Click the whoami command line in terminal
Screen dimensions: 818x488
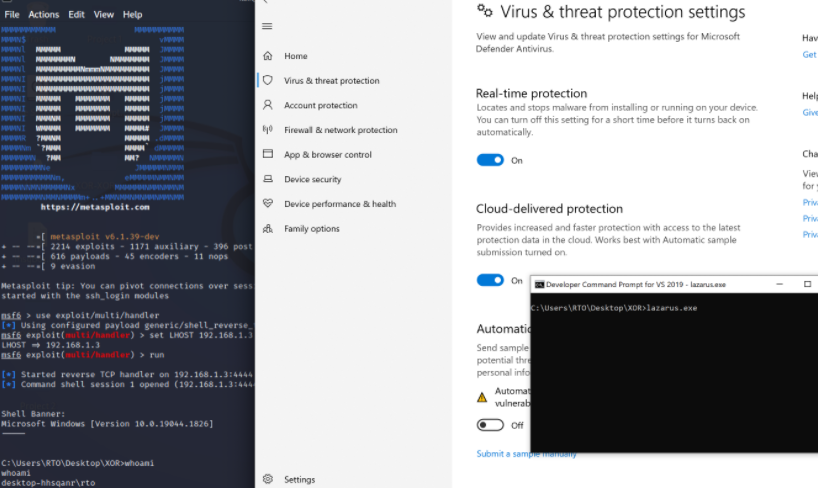coord(77,463)
